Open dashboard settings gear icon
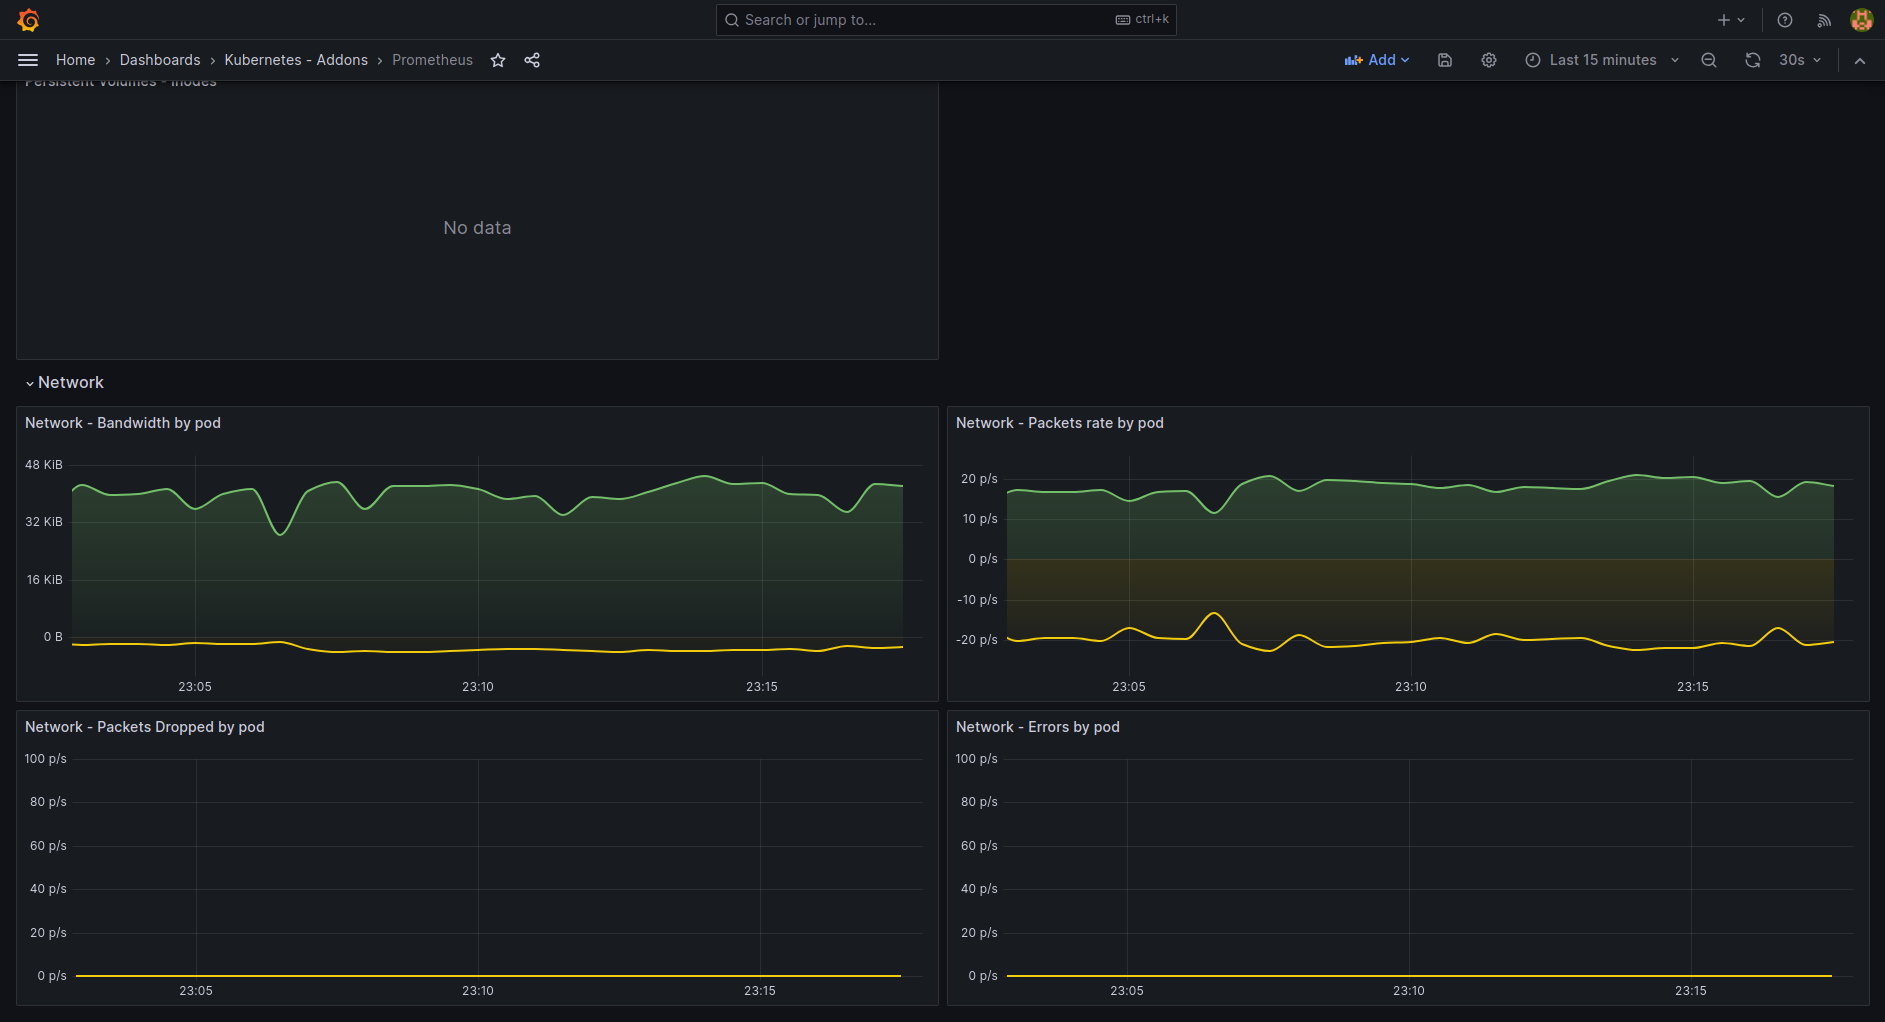This screenshot has height=1022, width=1885. pyautogui.click(x=1489, y=60)
